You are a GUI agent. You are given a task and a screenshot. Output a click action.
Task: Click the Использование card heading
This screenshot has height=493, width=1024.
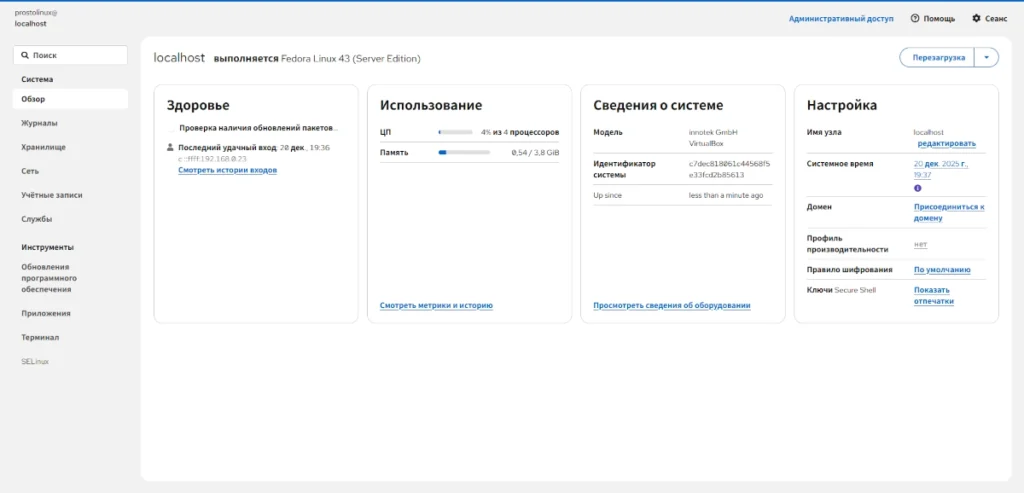(431, 105)
